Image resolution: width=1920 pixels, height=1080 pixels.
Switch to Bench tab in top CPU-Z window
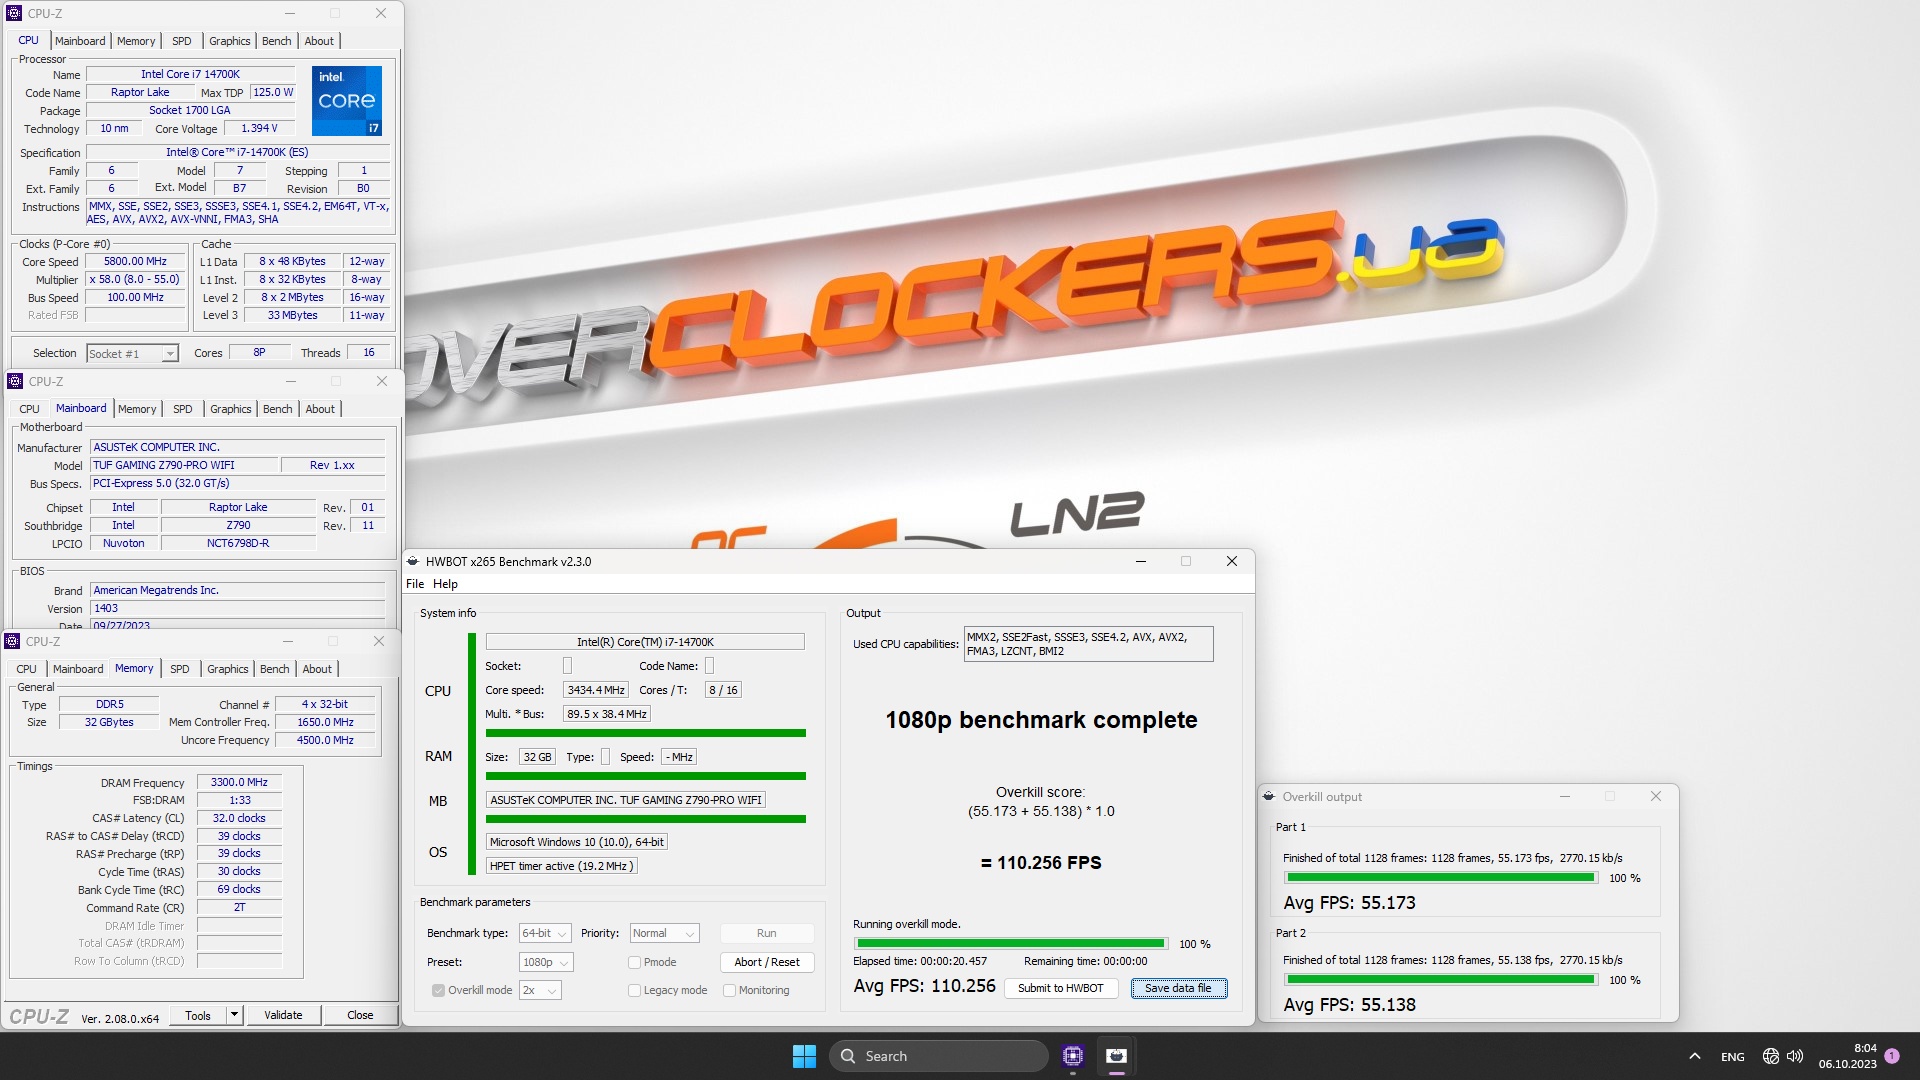[x=277, y=41]
